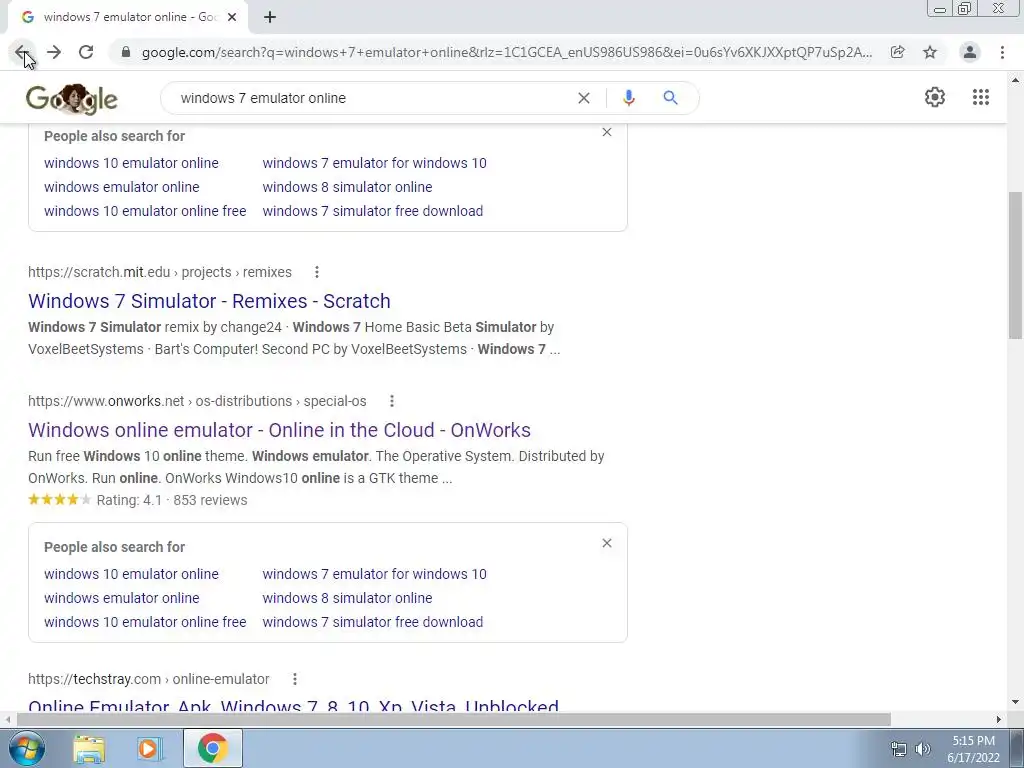
Task: Select lower 'windows 7 simulator free download' suggestion
Action: point(373,622)
